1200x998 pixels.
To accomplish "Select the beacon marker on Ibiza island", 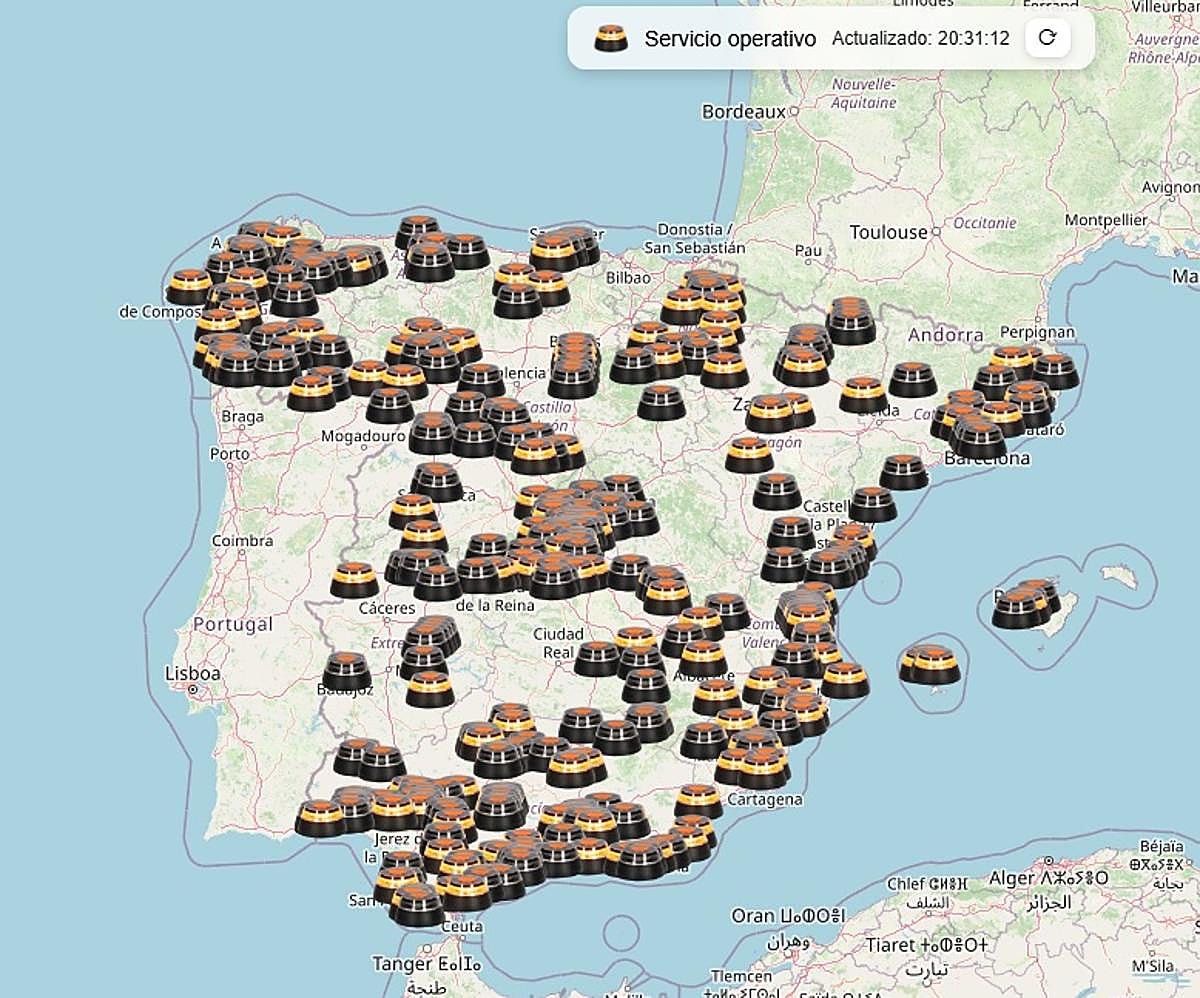I will click(x=930, y=664).
